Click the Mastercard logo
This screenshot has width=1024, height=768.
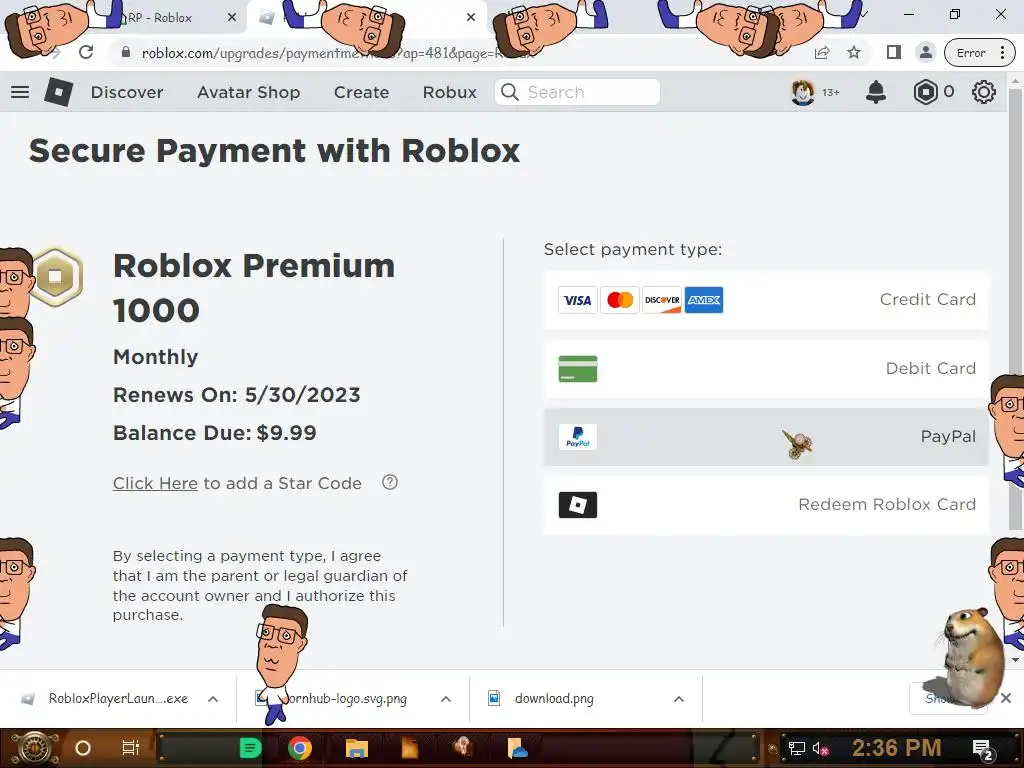620,300
